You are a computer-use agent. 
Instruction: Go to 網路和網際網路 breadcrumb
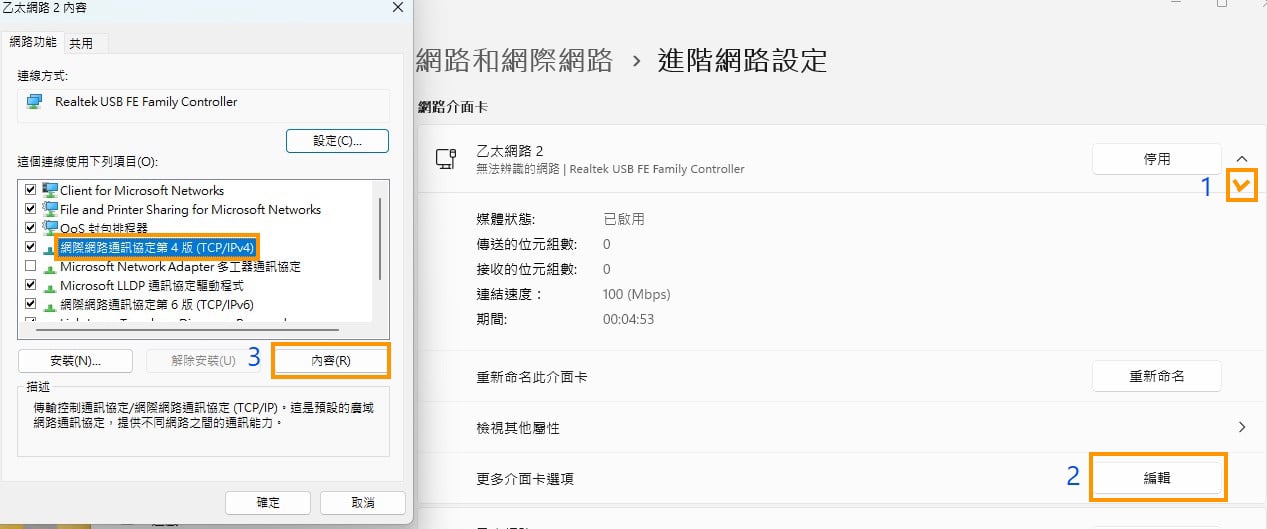(514, 60)
